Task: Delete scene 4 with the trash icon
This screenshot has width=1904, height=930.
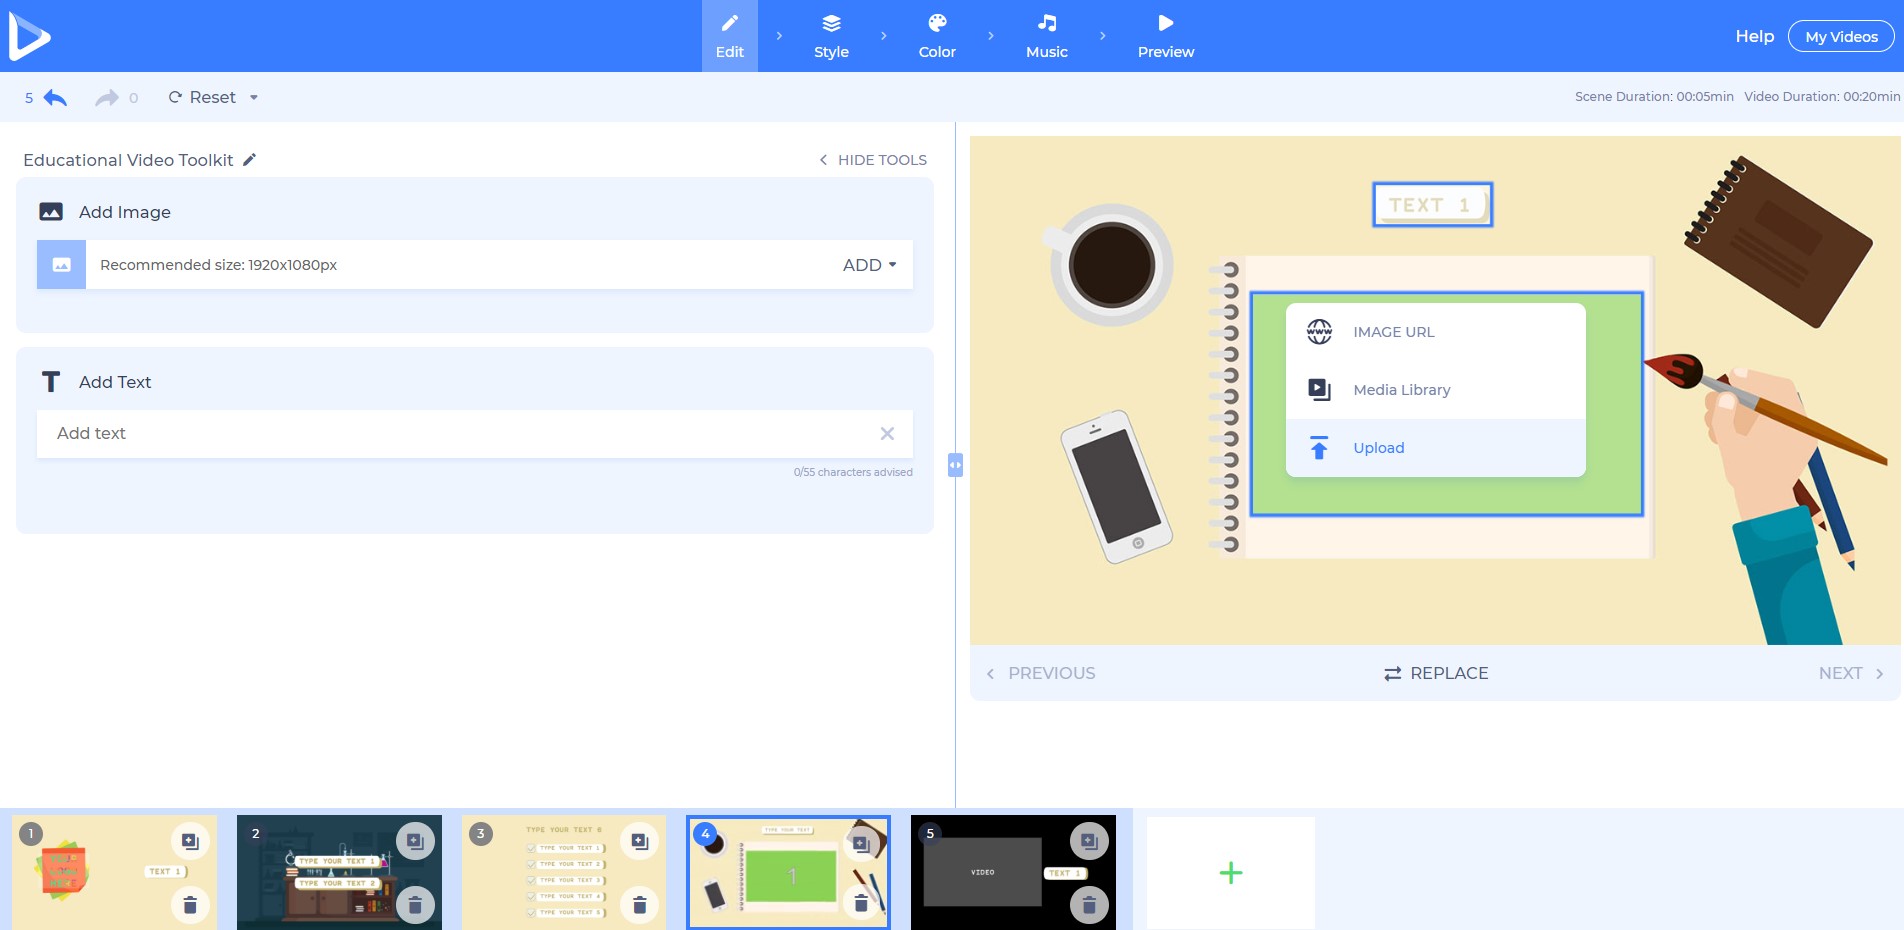Action: 862,904
